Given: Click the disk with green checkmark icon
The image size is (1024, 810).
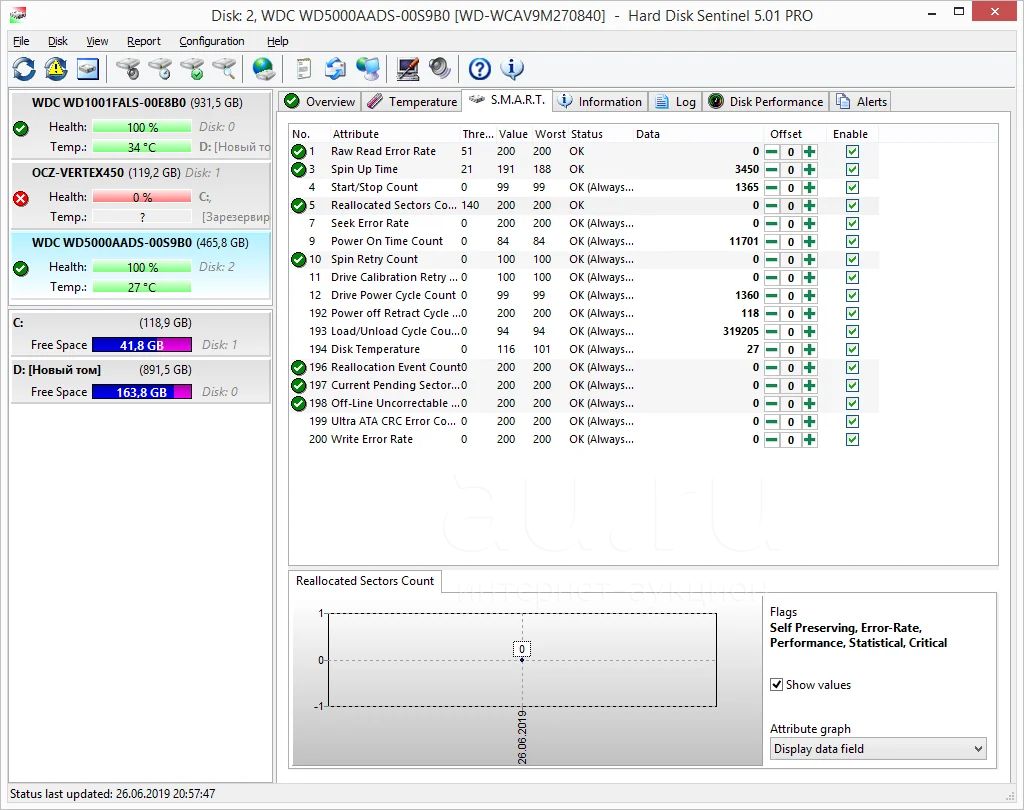Looking at the screenshot, I should (x=193, y=69).
